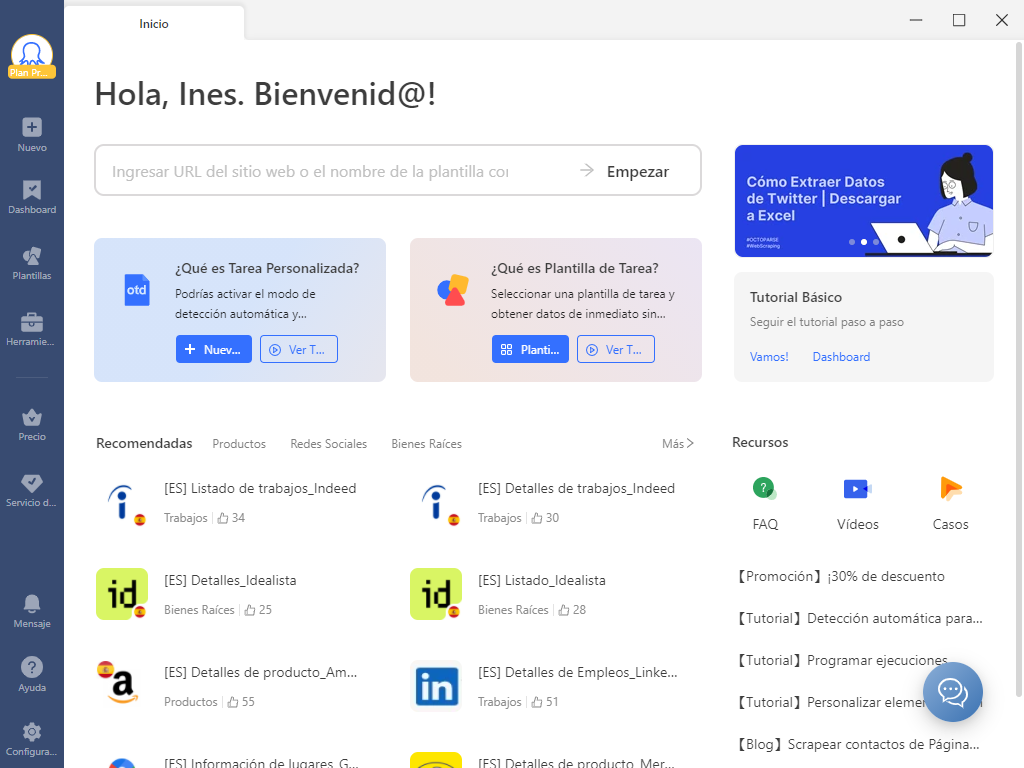Open the Programar ejecuciones tutorial link
The image size is (1024, 768).
pyautogui.click(x=842, y=660)
